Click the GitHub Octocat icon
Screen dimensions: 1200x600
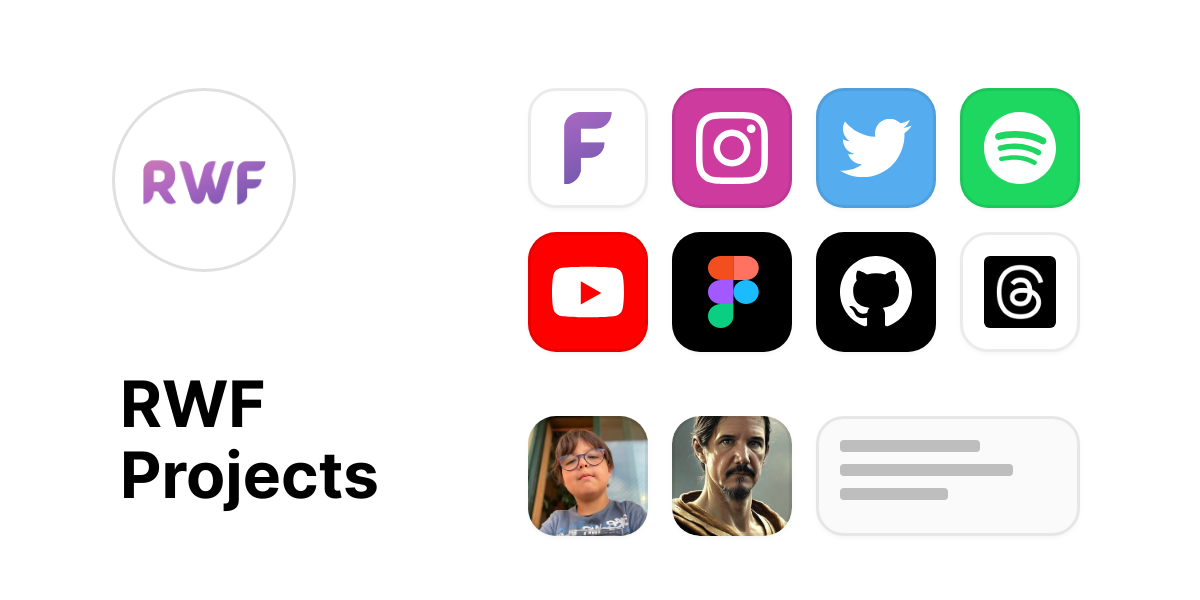876,292
